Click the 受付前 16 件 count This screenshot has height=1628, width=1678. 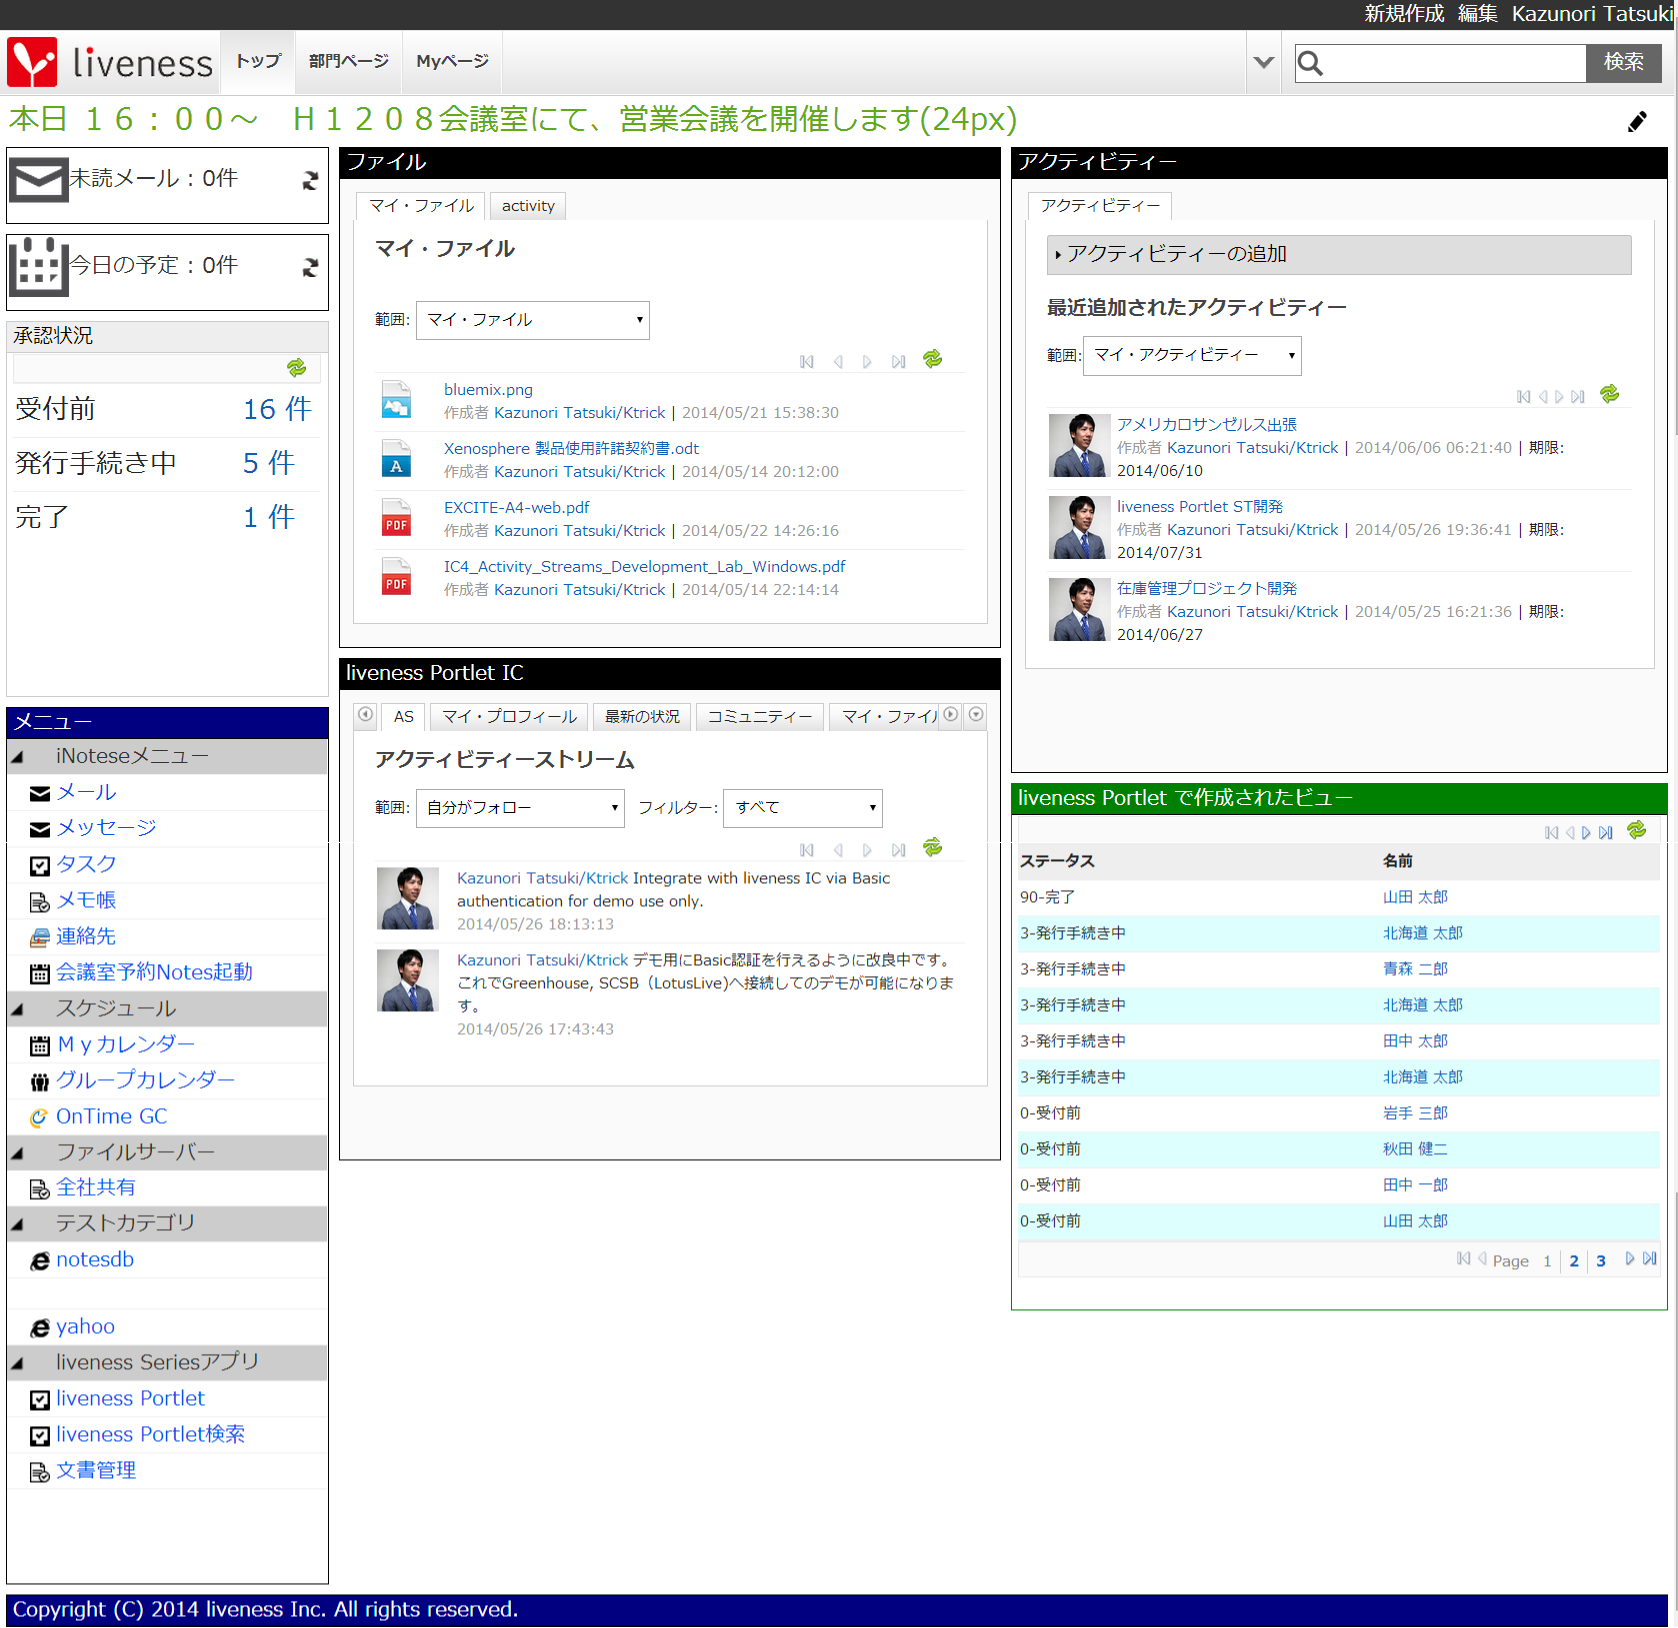pyautogui.click(x=278, y=409)
